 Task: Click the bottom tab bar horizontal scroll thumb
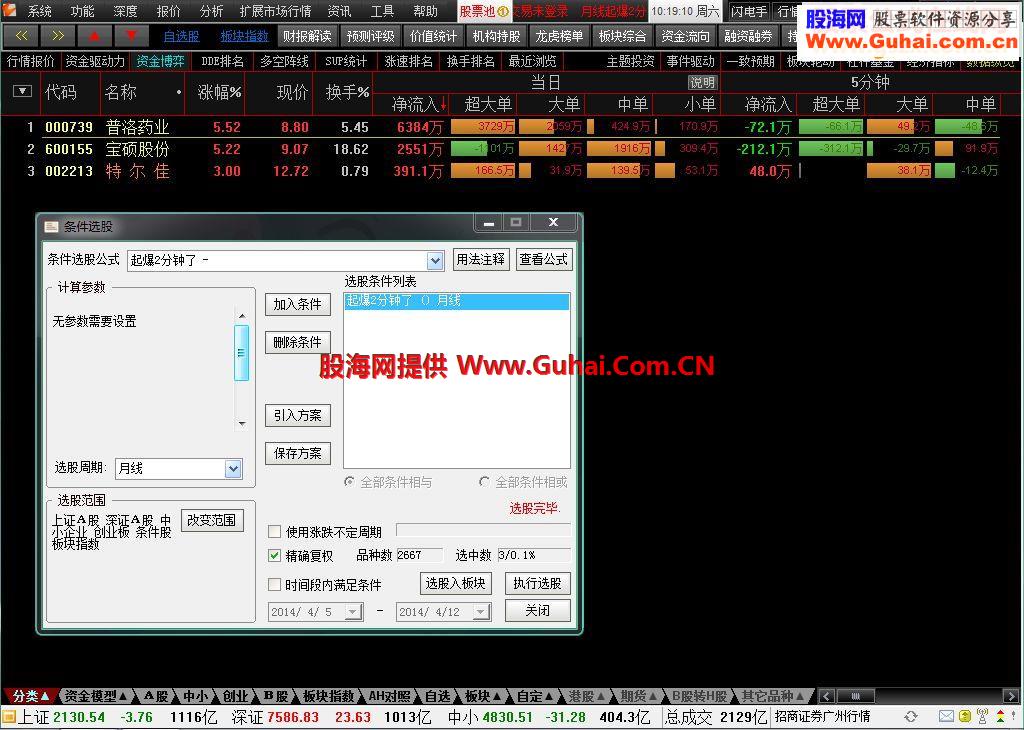[856, 697]
